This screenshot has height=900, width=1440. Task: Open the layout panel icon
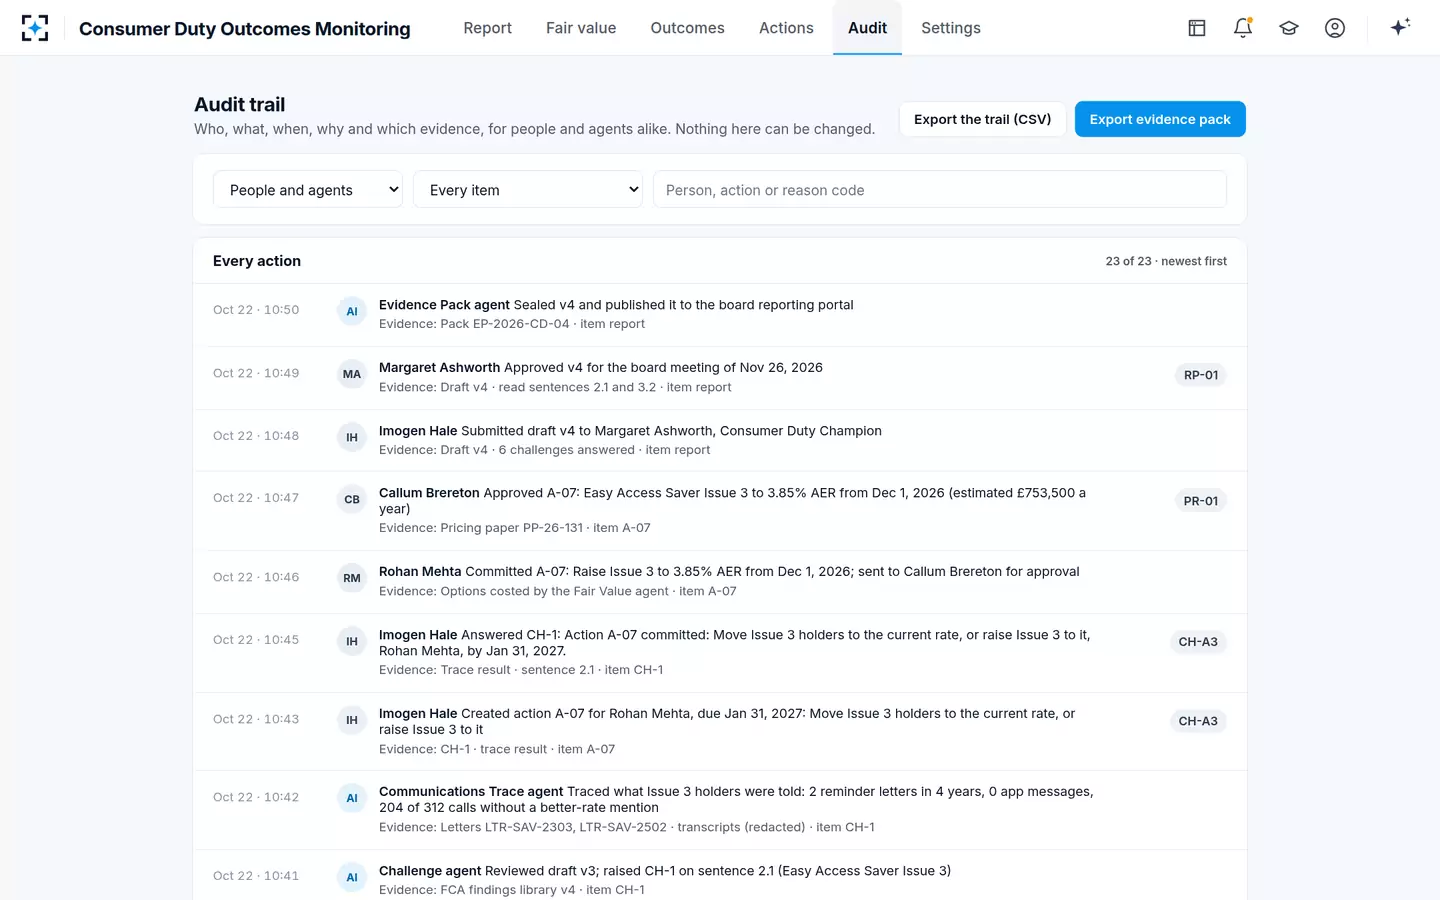point(1197,28)
